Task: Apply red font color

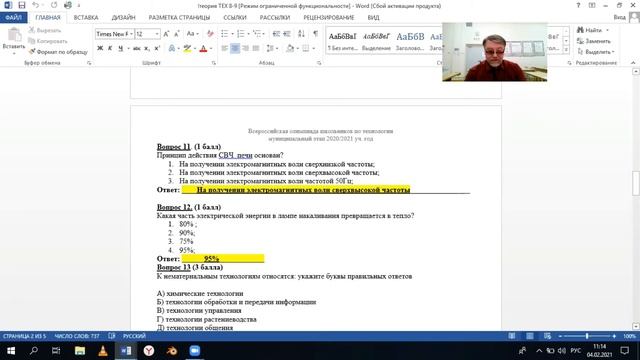Action: coord(203,48)
